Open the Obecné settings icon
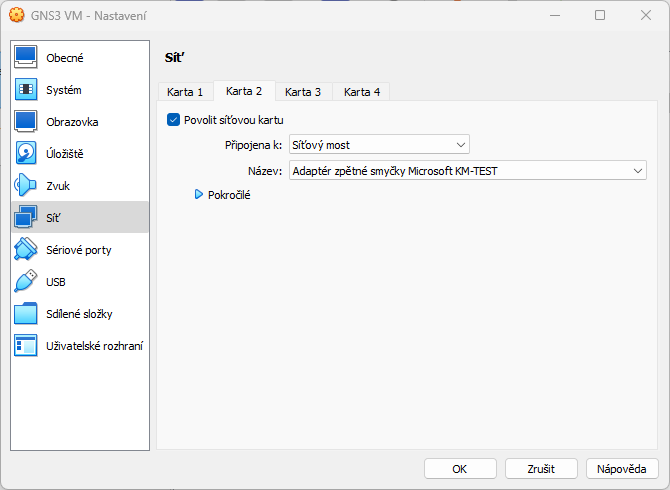 click(26, 57)
